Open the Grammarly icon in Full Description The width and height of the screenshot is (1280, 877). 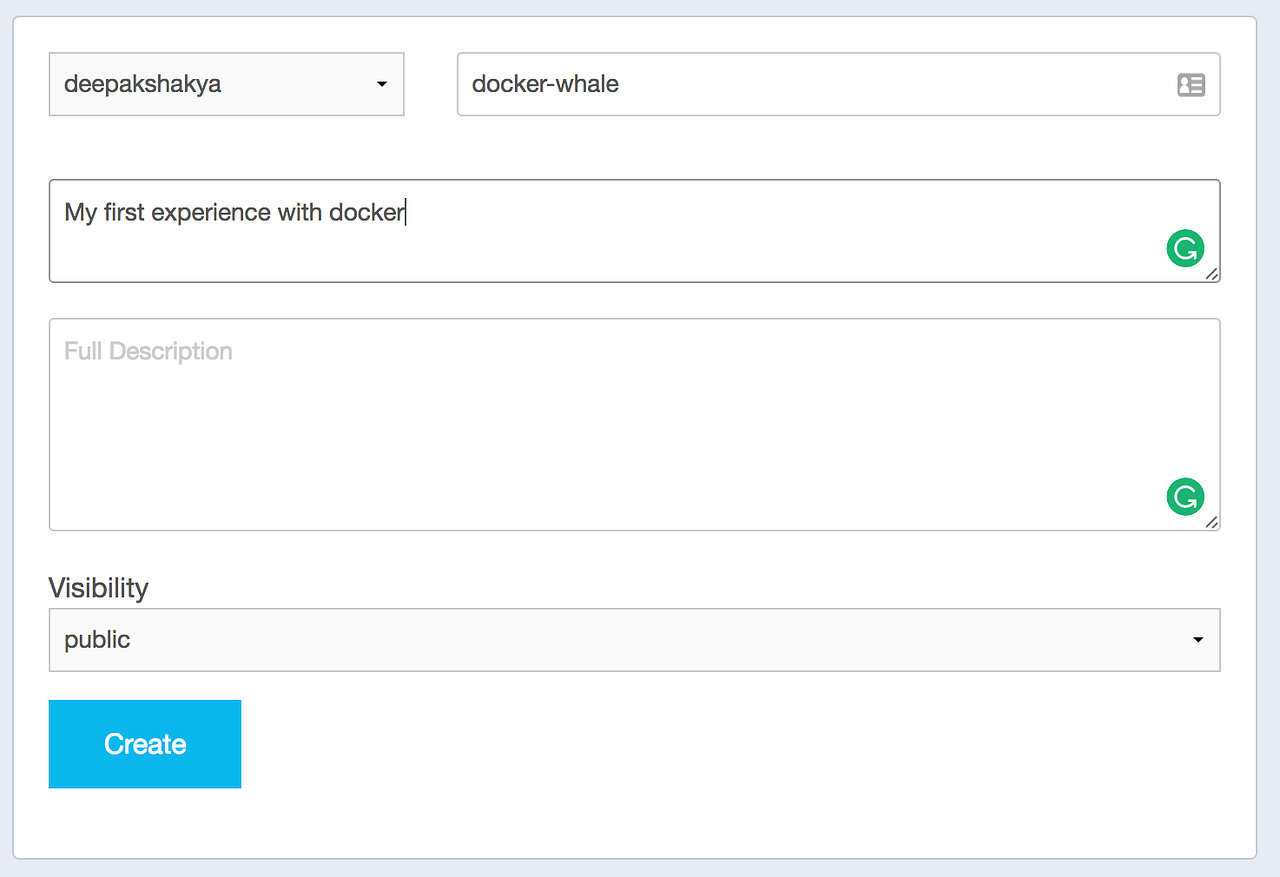coord(1185,496)
